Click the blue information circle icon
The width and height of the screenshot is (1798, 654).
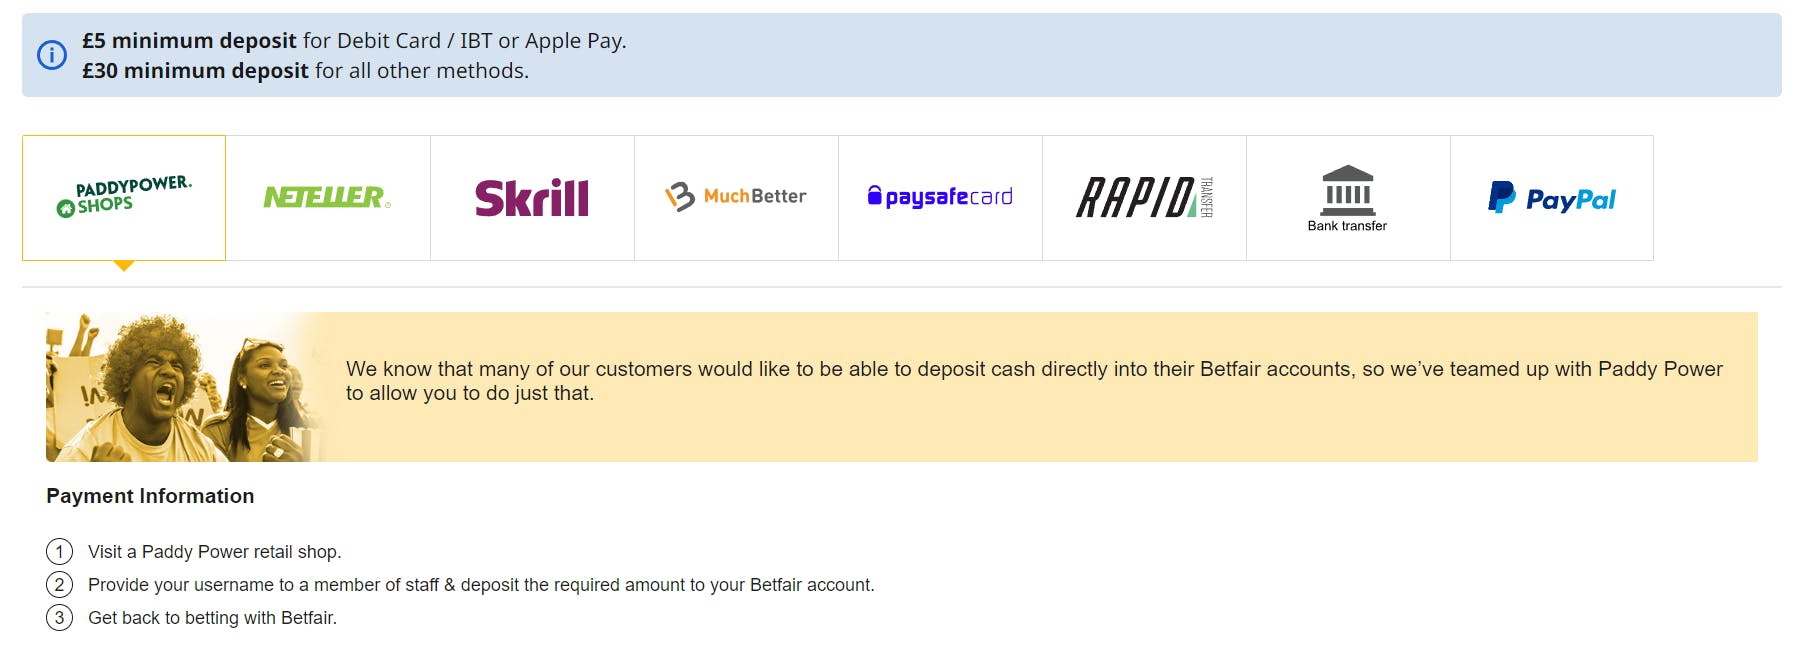coord(52,55)
